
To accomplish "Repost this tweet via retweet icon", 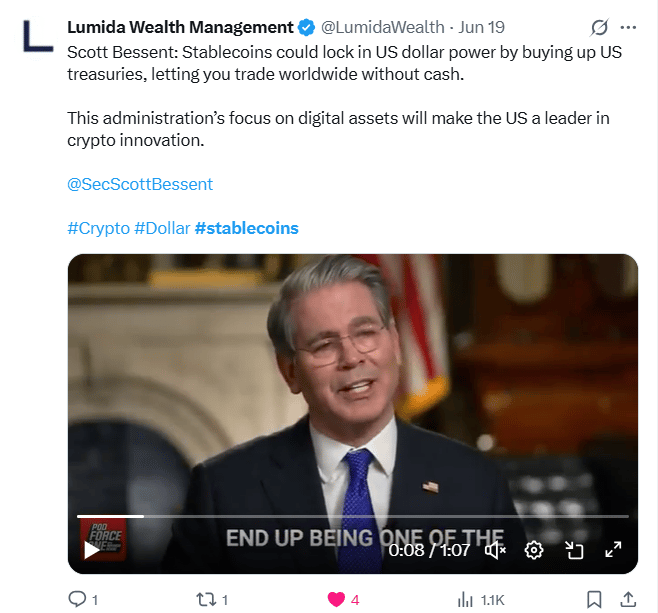I will click(x=206, y=600).
